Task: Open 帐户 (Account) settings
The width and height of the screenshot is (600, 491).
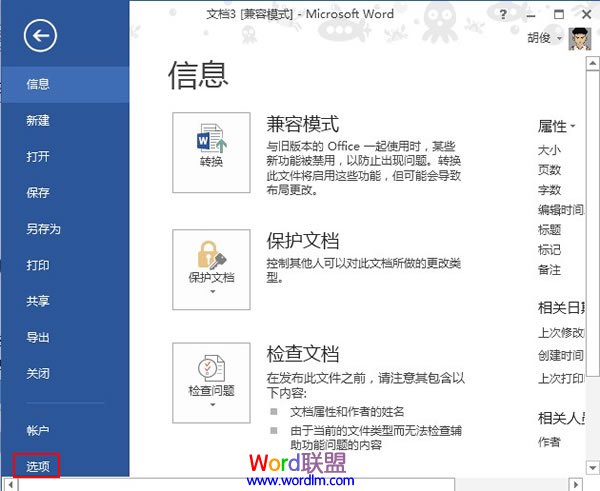Action: point(39,430)
